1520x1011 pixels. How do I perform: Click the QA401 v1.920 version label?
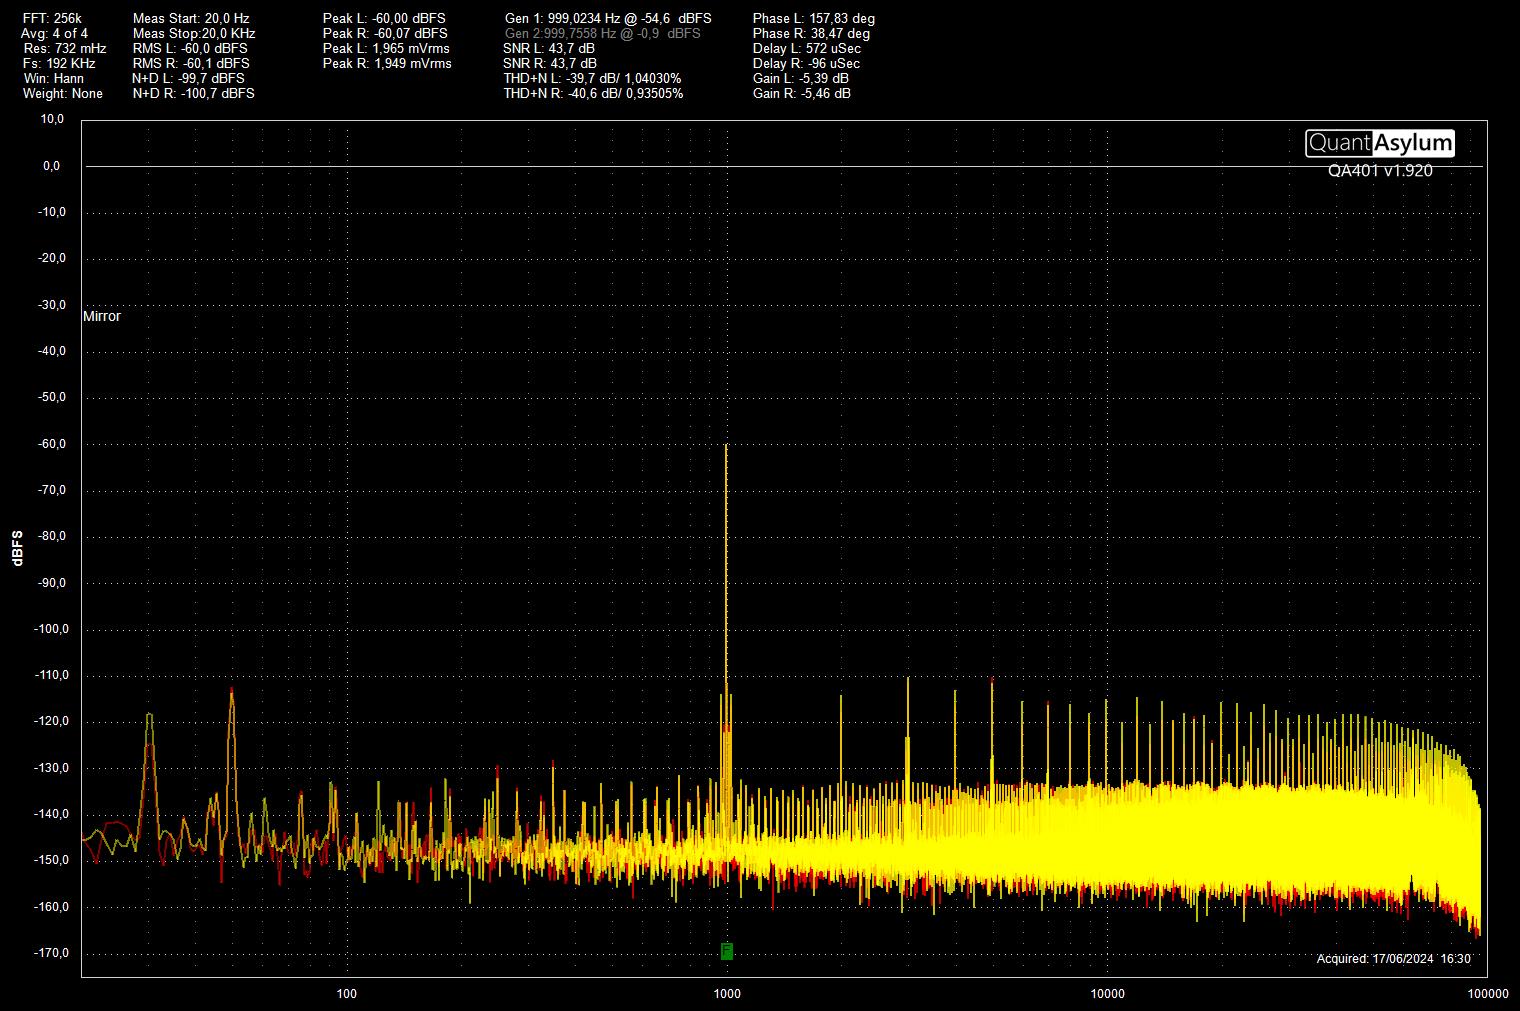point(1380,171)
